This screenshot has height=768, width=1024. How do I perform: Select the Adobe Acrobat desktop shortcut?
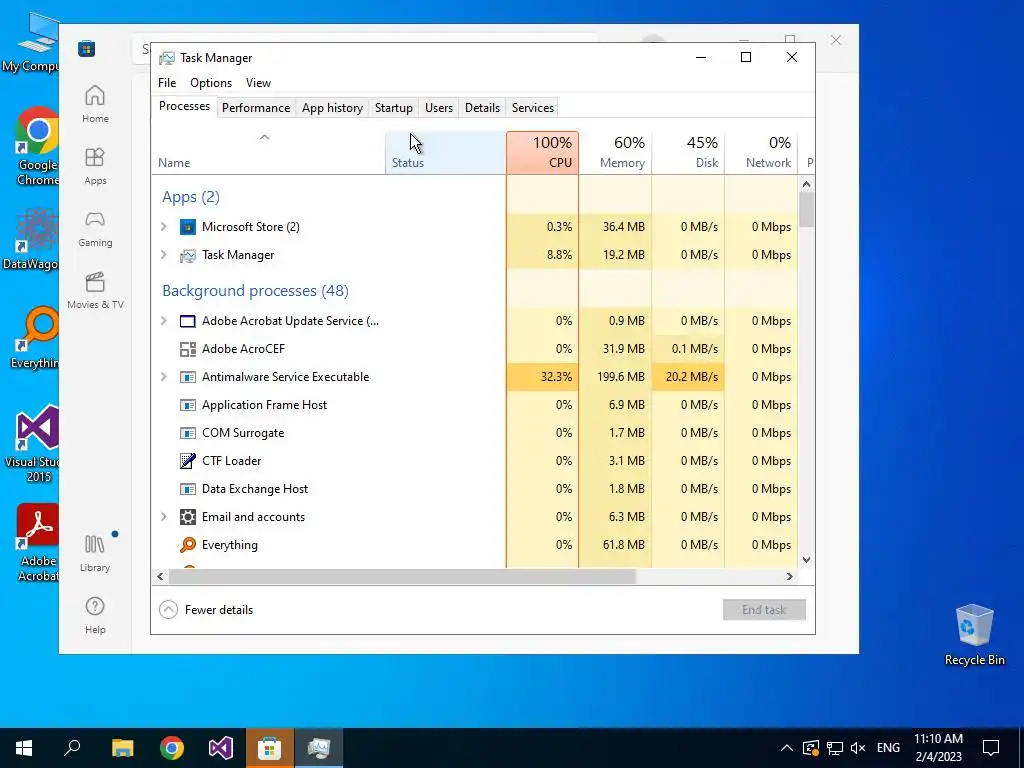pyautogui.click(x=38, y=542)
